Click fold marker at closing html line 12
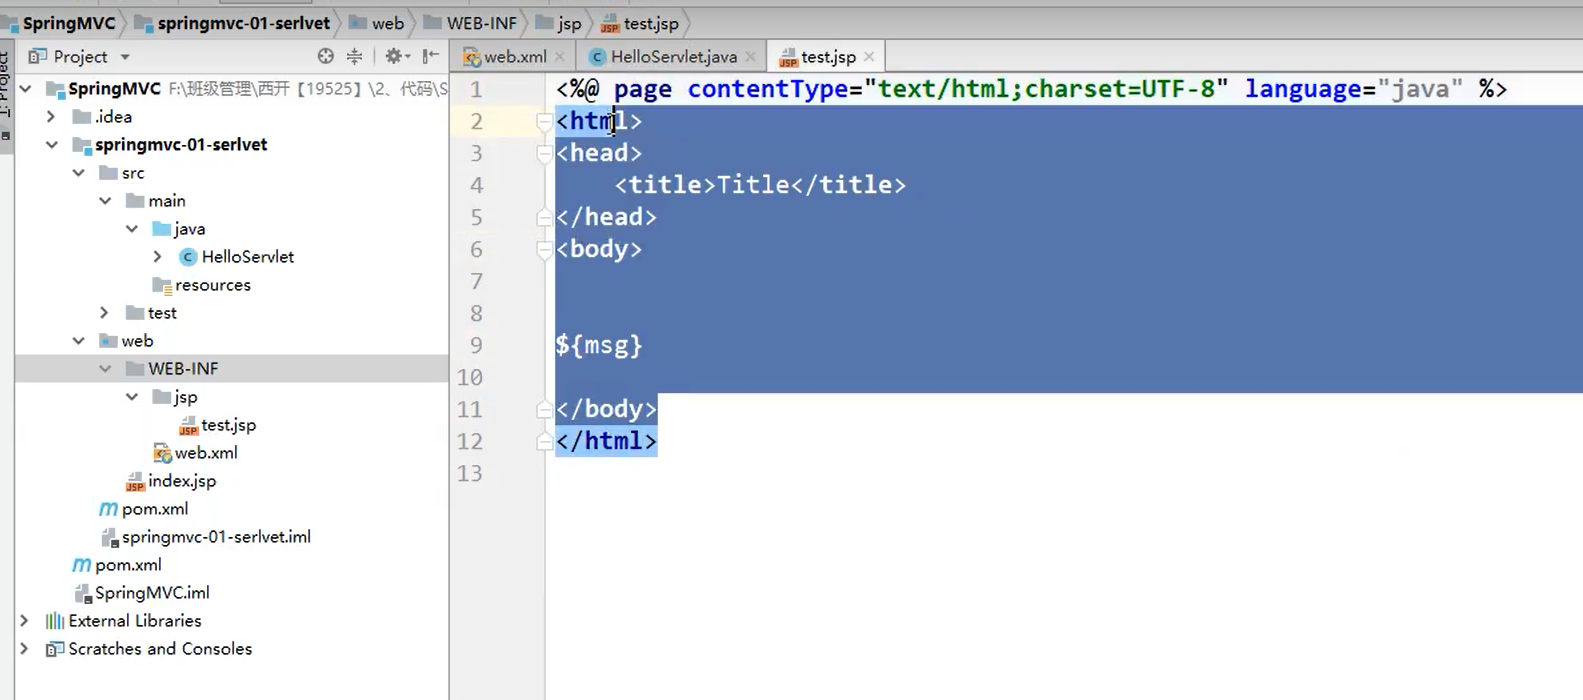 pyautogui.click(x=544, y=441)
